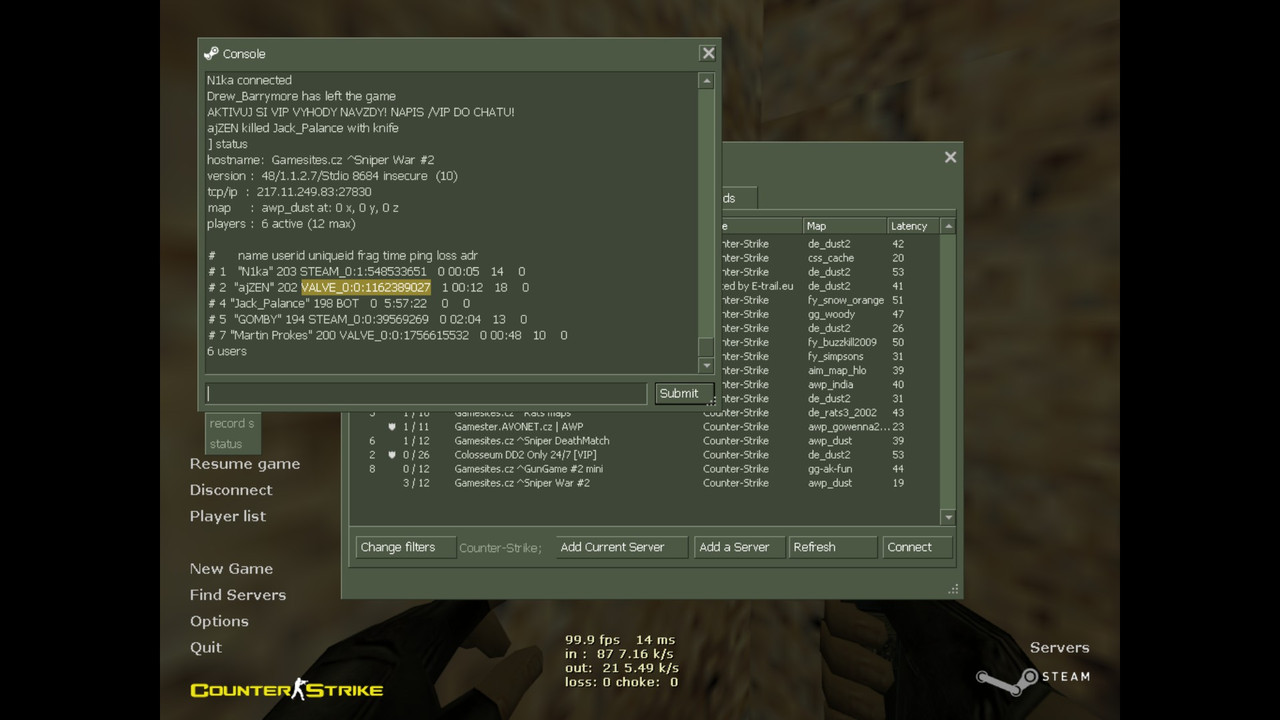Click Add Current Server button

point(622,547)
